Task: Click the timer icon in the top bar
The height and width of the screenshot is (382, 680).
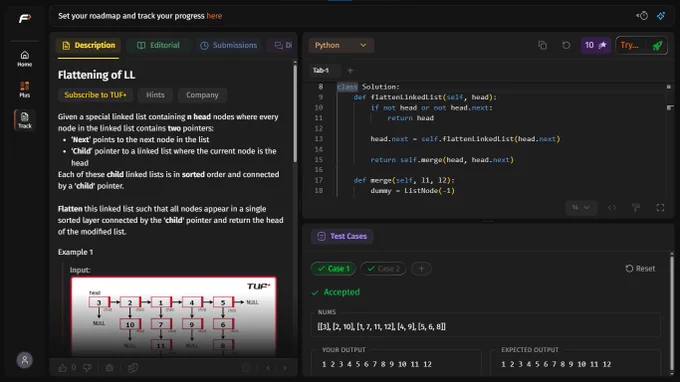Action: pyautogui.click(x=642, y=16)
